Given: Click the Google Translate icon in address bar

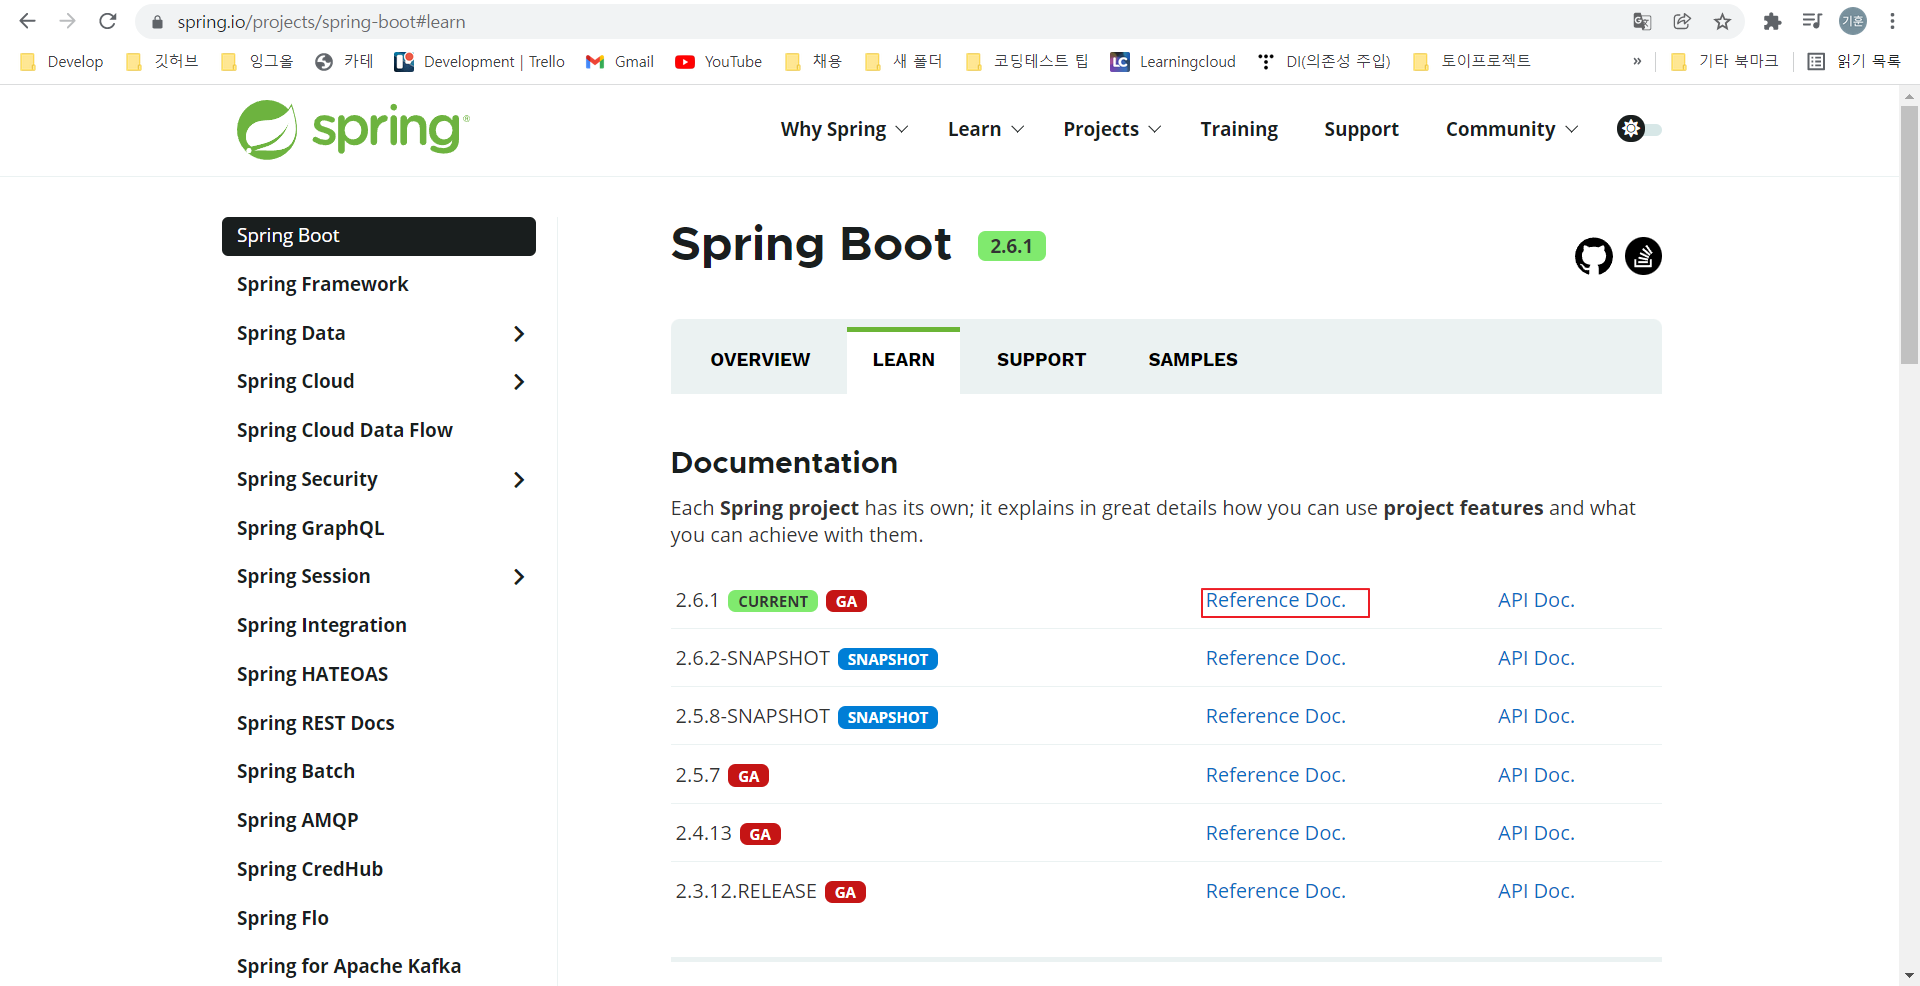Looking at the screenshot, I should pyautogui.click(x=1642, y=21).
